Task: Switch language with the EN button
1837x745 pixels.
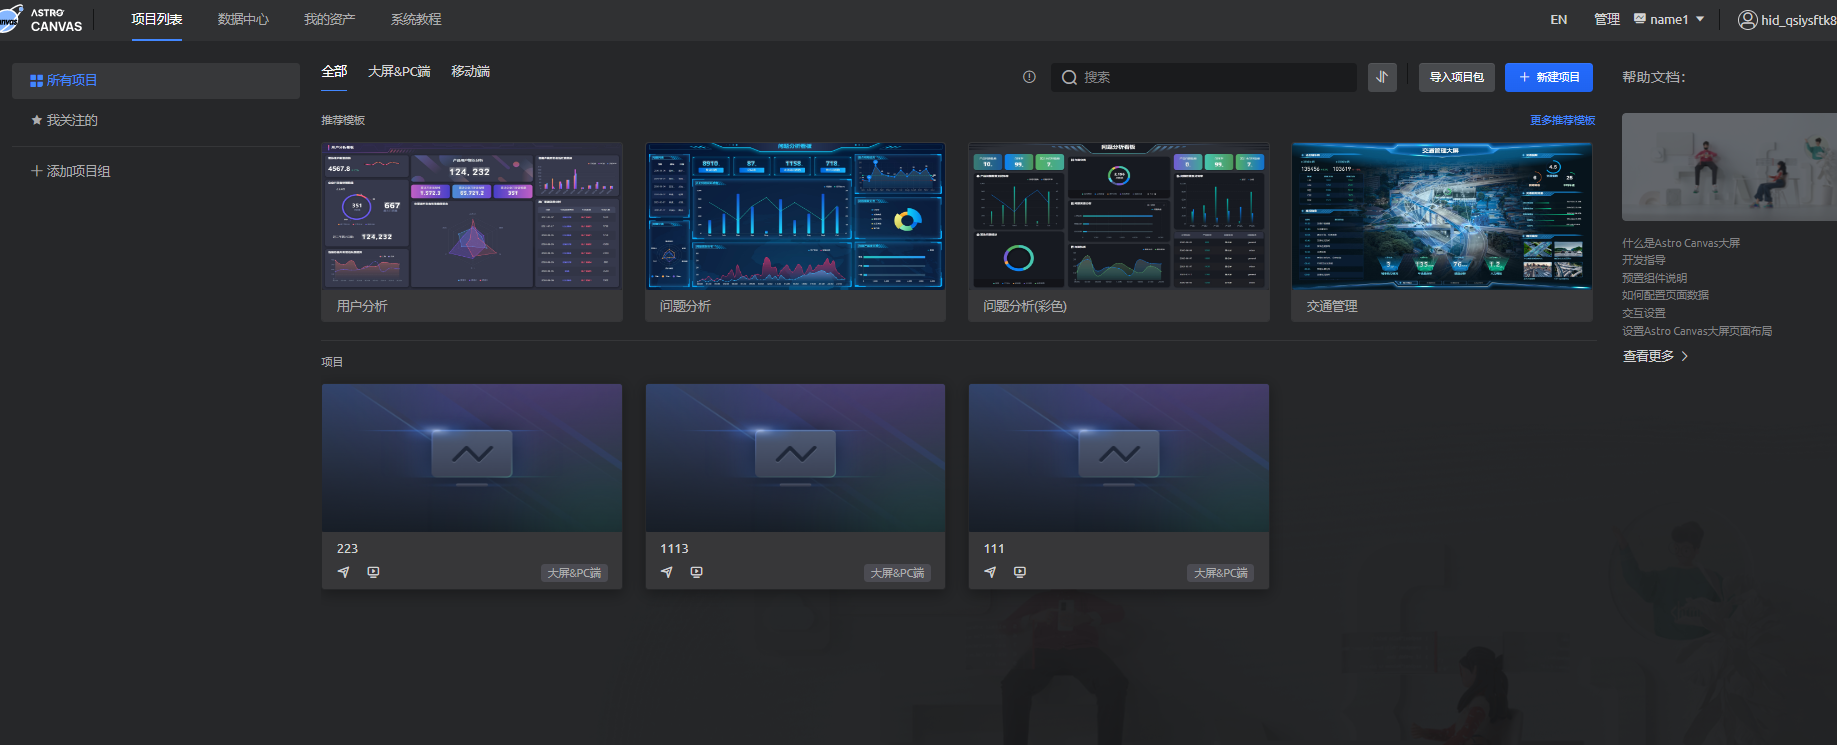Action: (1559, 19)
